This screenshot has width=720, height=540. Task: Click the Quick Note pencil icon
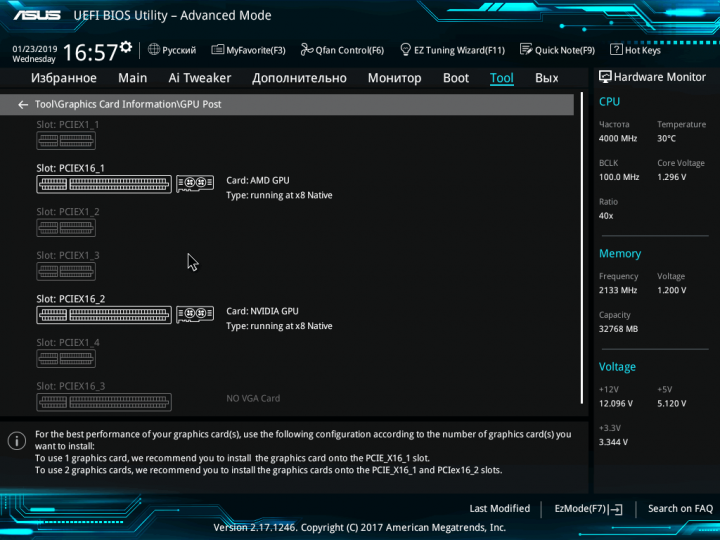coord(526,50)
